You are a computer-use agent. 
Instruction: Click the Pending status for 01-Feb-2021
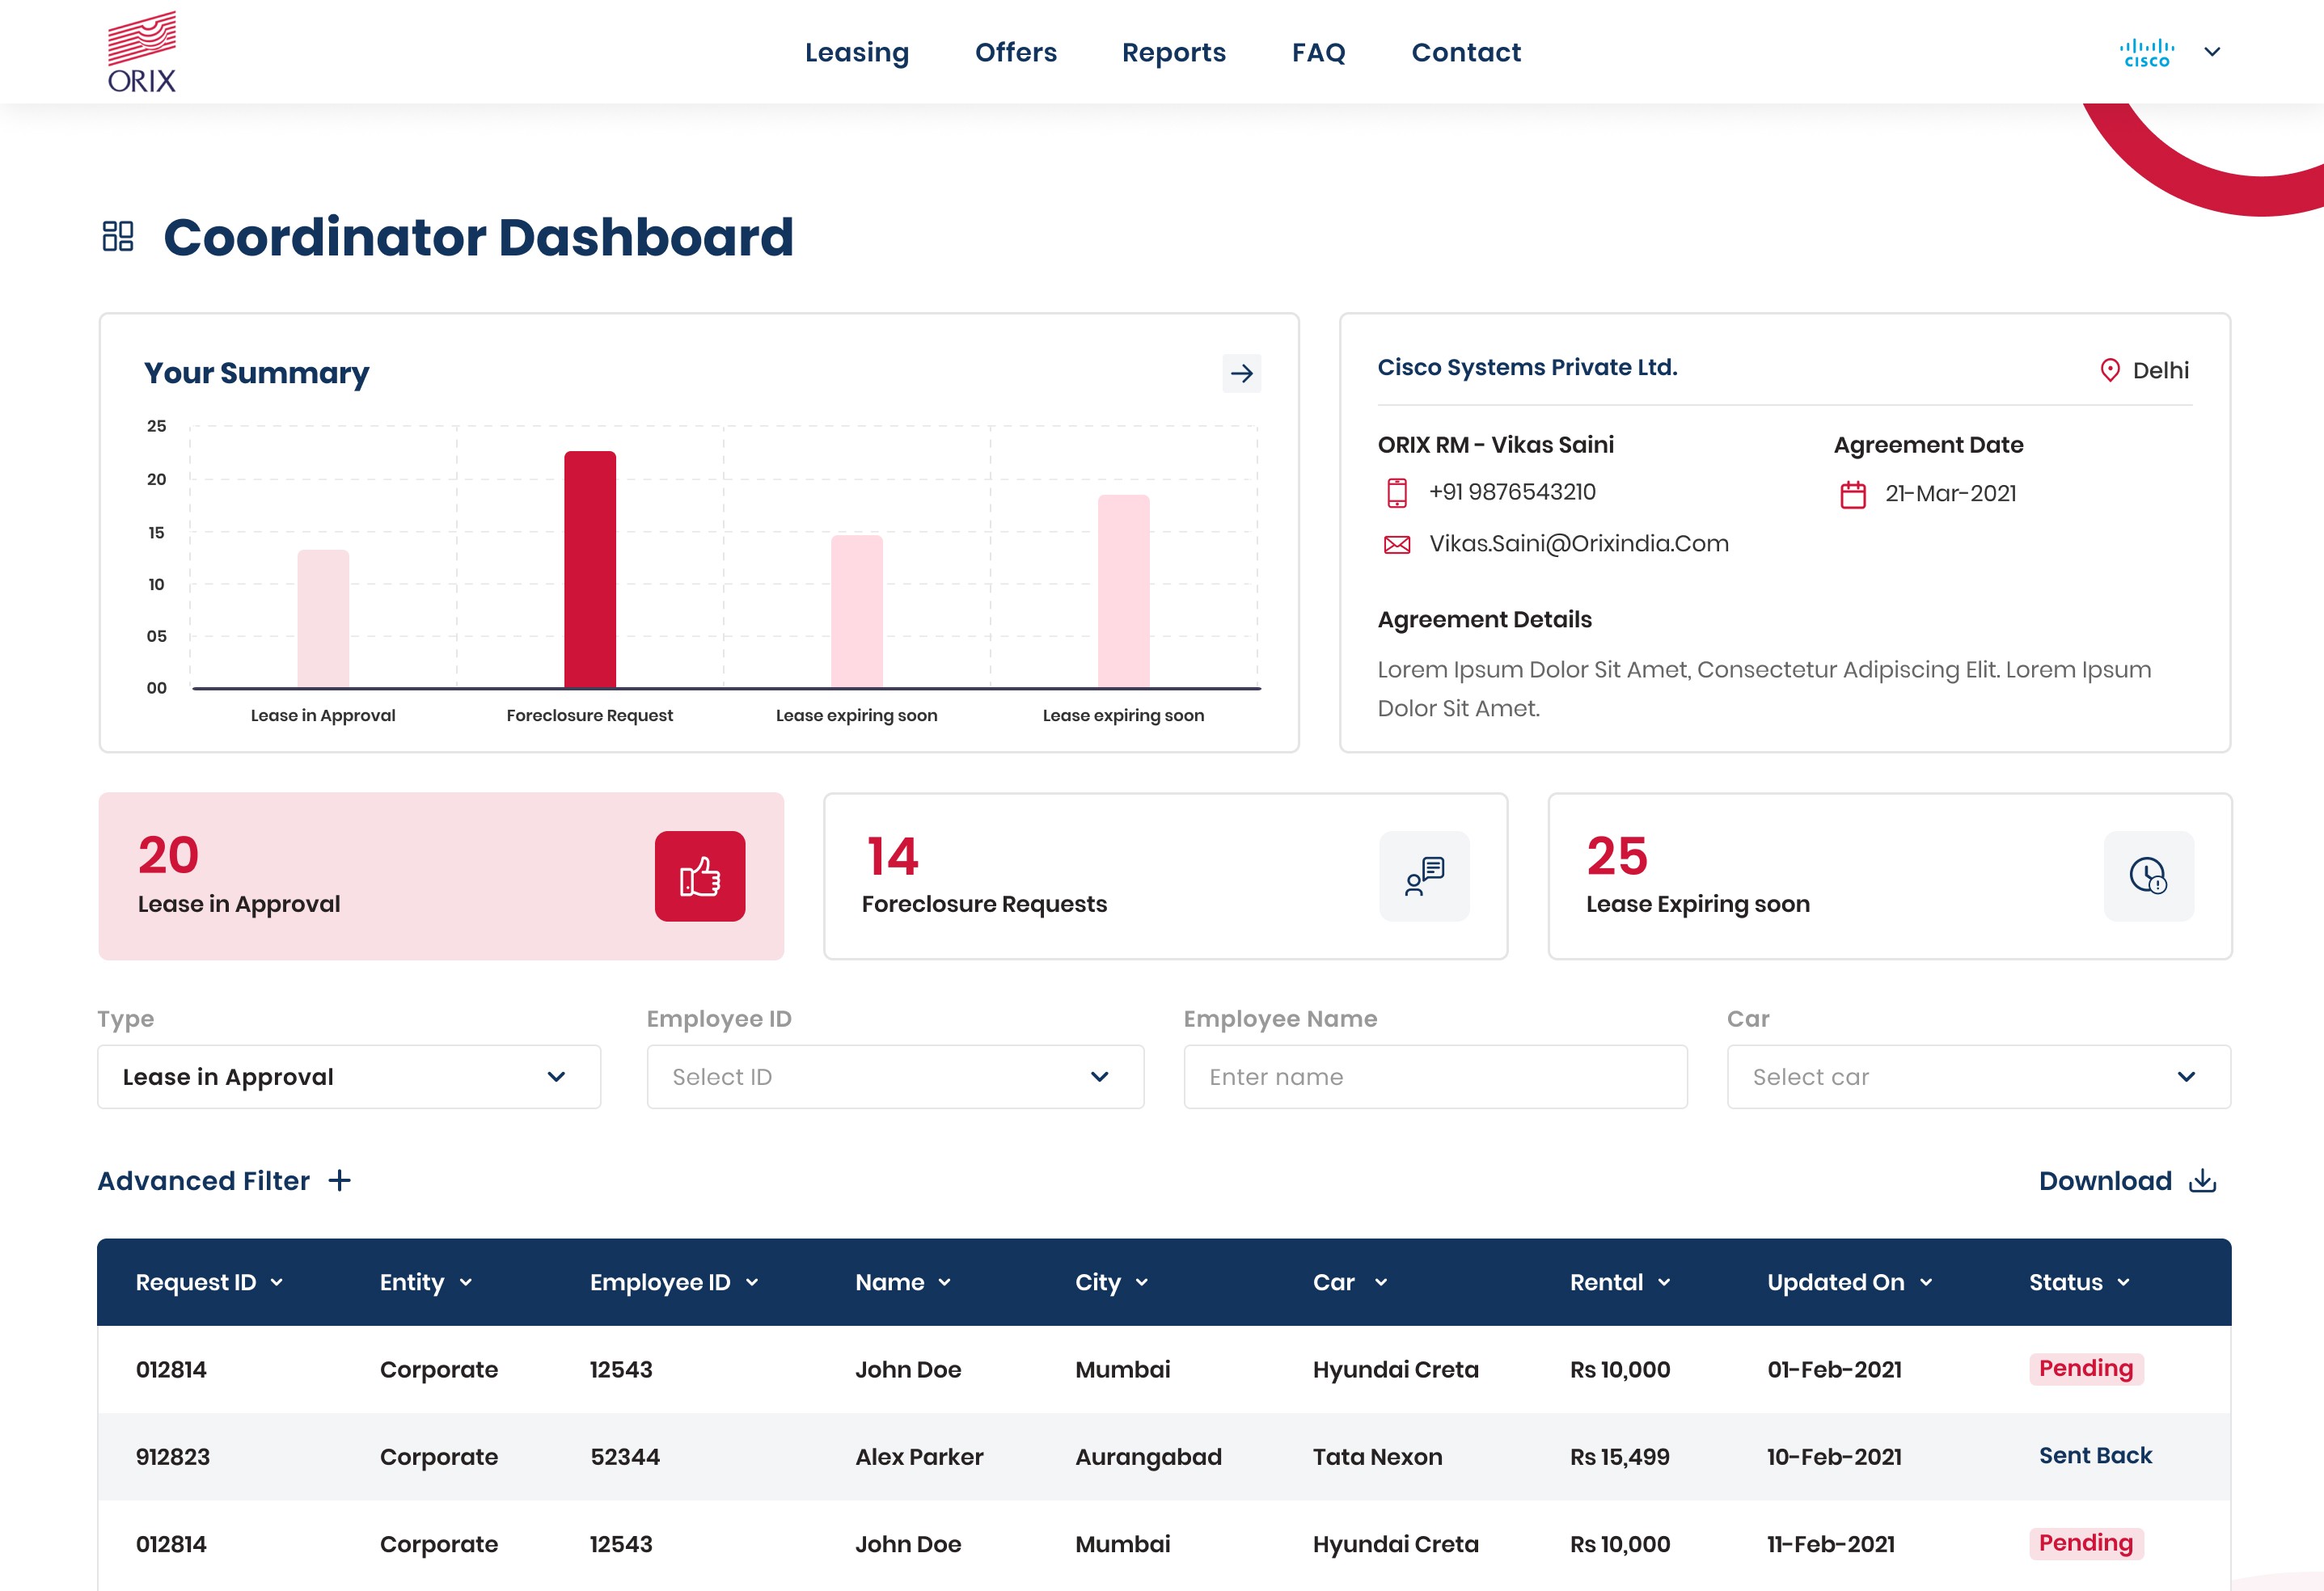2086,1368
